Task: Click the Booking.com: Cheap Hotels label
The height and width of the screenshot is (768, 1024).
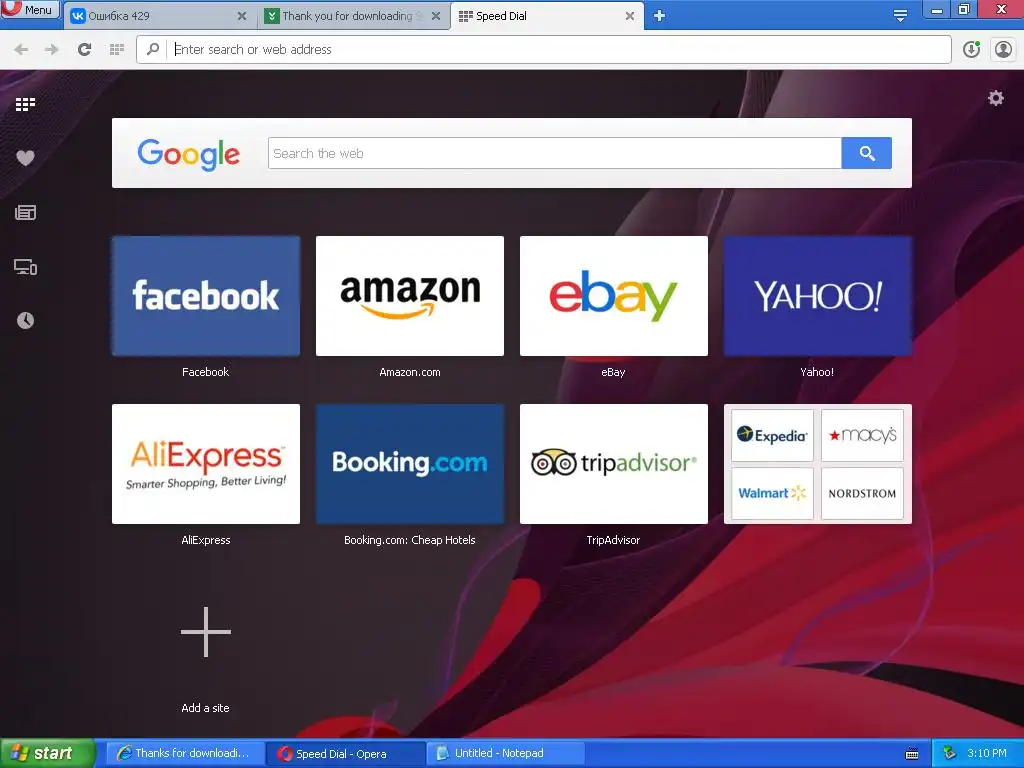Action: [x=409, y=540]
